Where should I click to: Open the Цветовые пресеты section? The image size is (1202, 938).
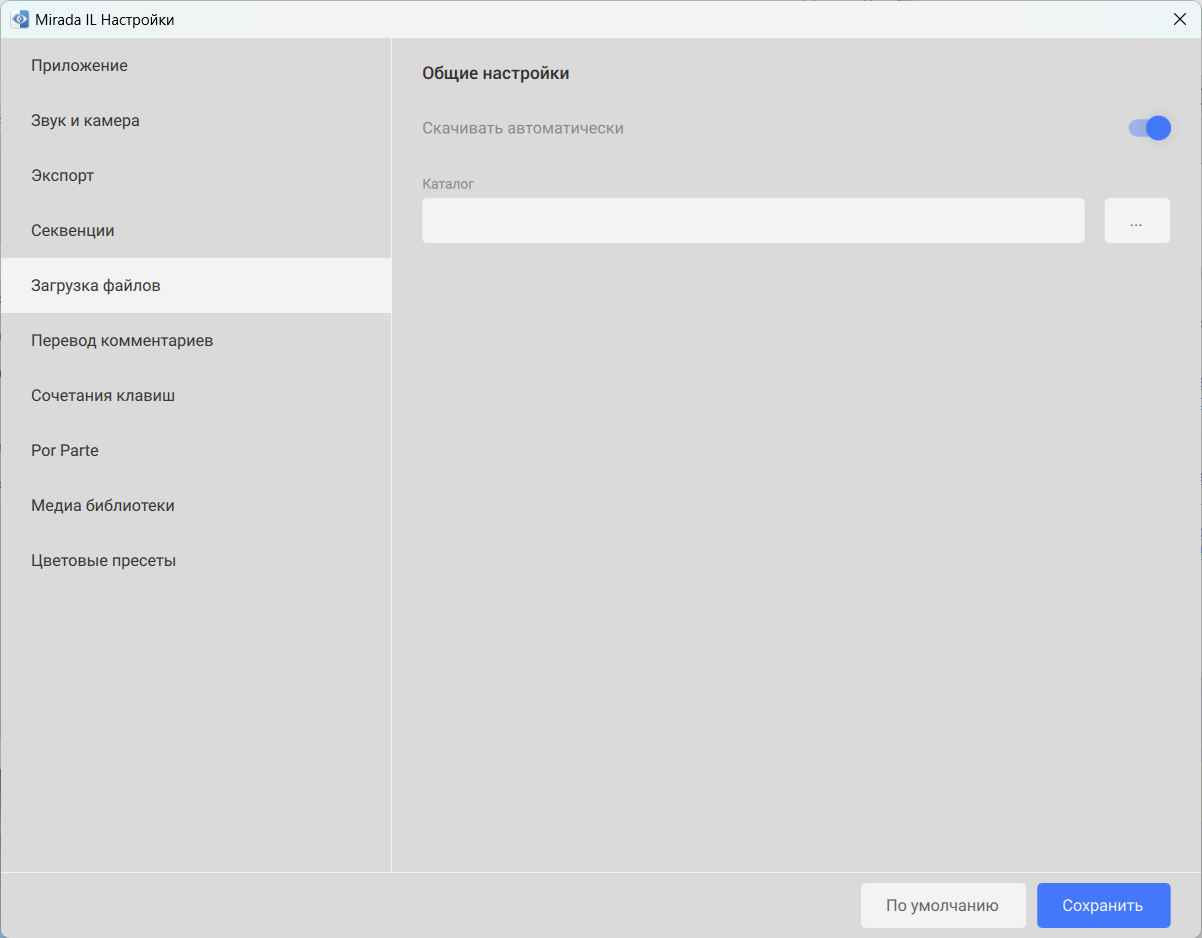pos(196,561)
